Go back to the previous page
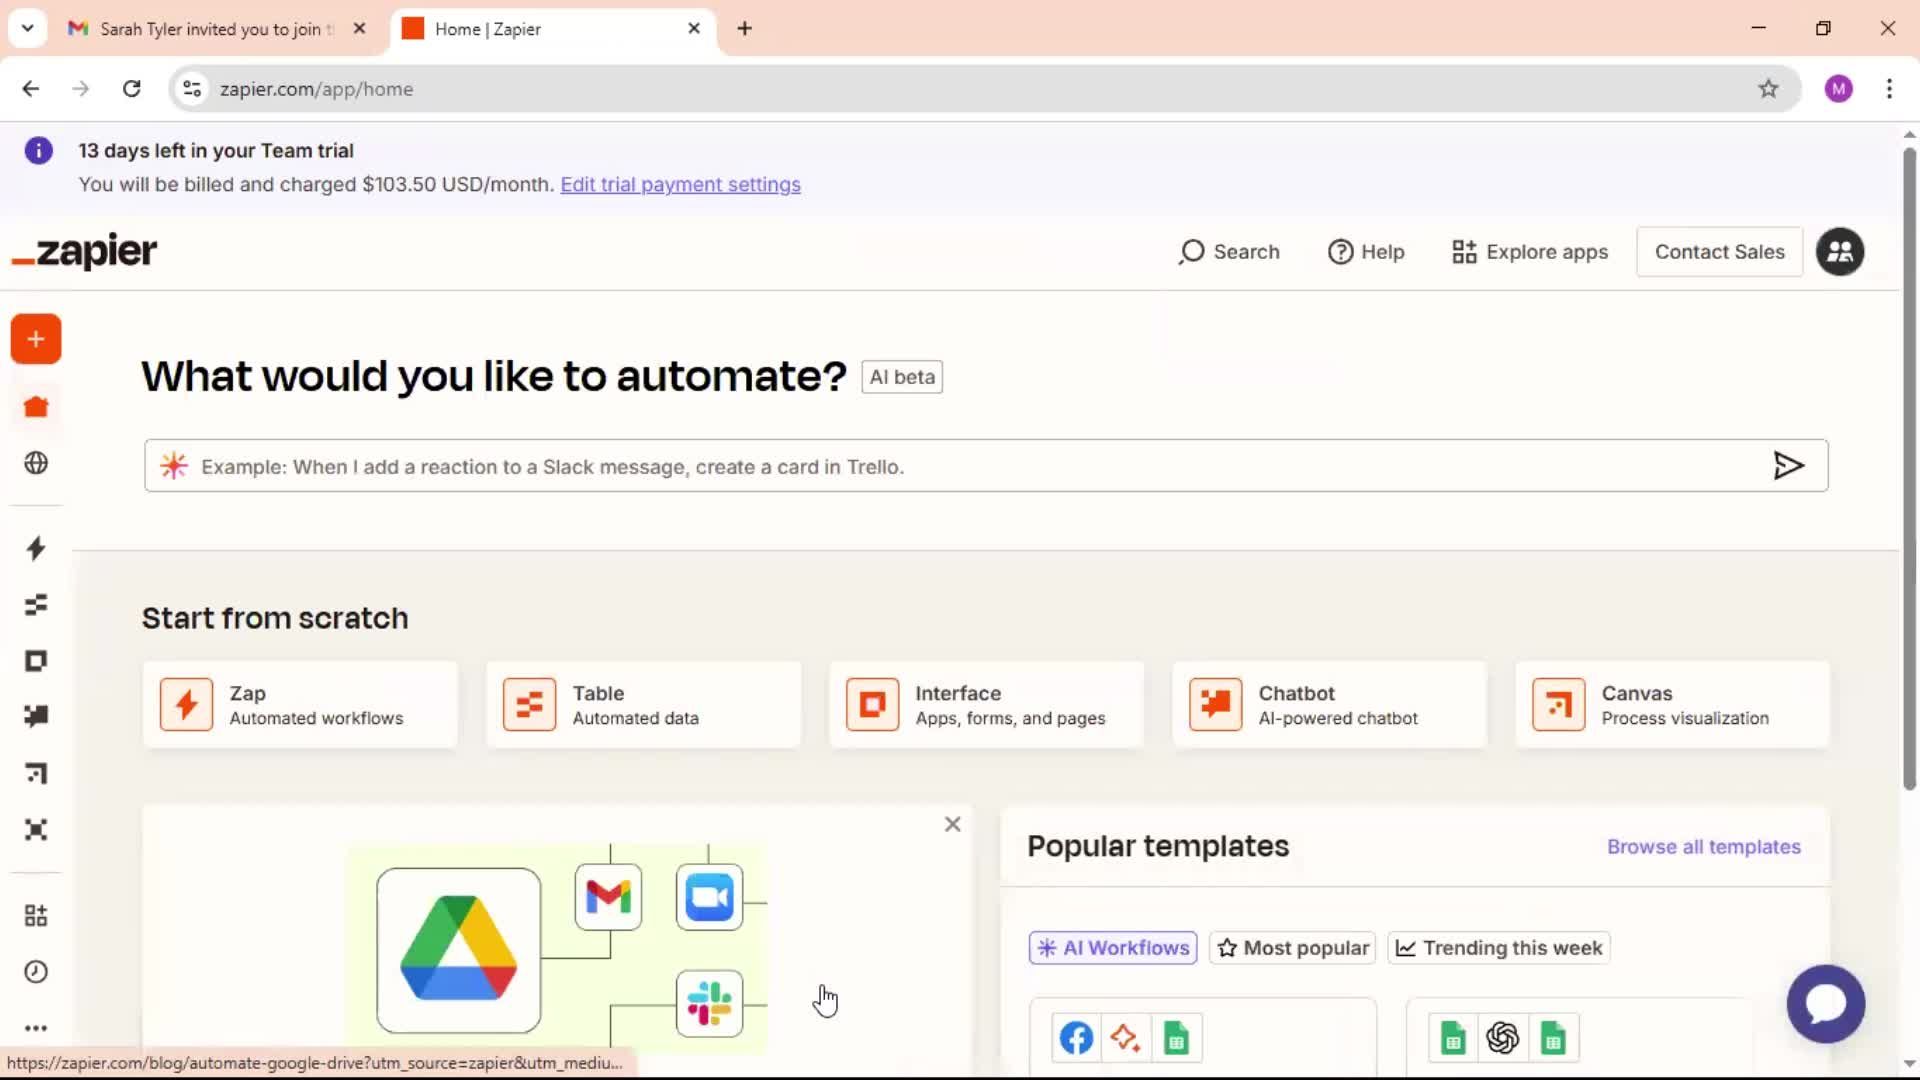The image size is (1920, 1080). [x=31, y=89]
